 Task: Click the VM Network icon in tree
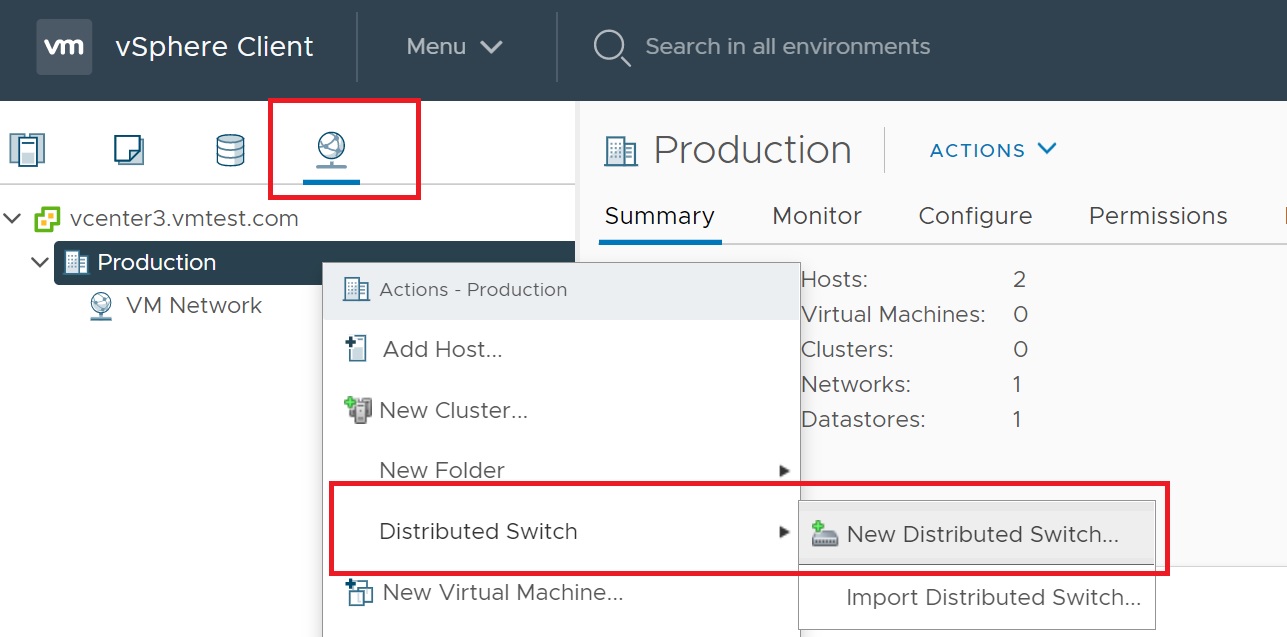pos(101,306)
